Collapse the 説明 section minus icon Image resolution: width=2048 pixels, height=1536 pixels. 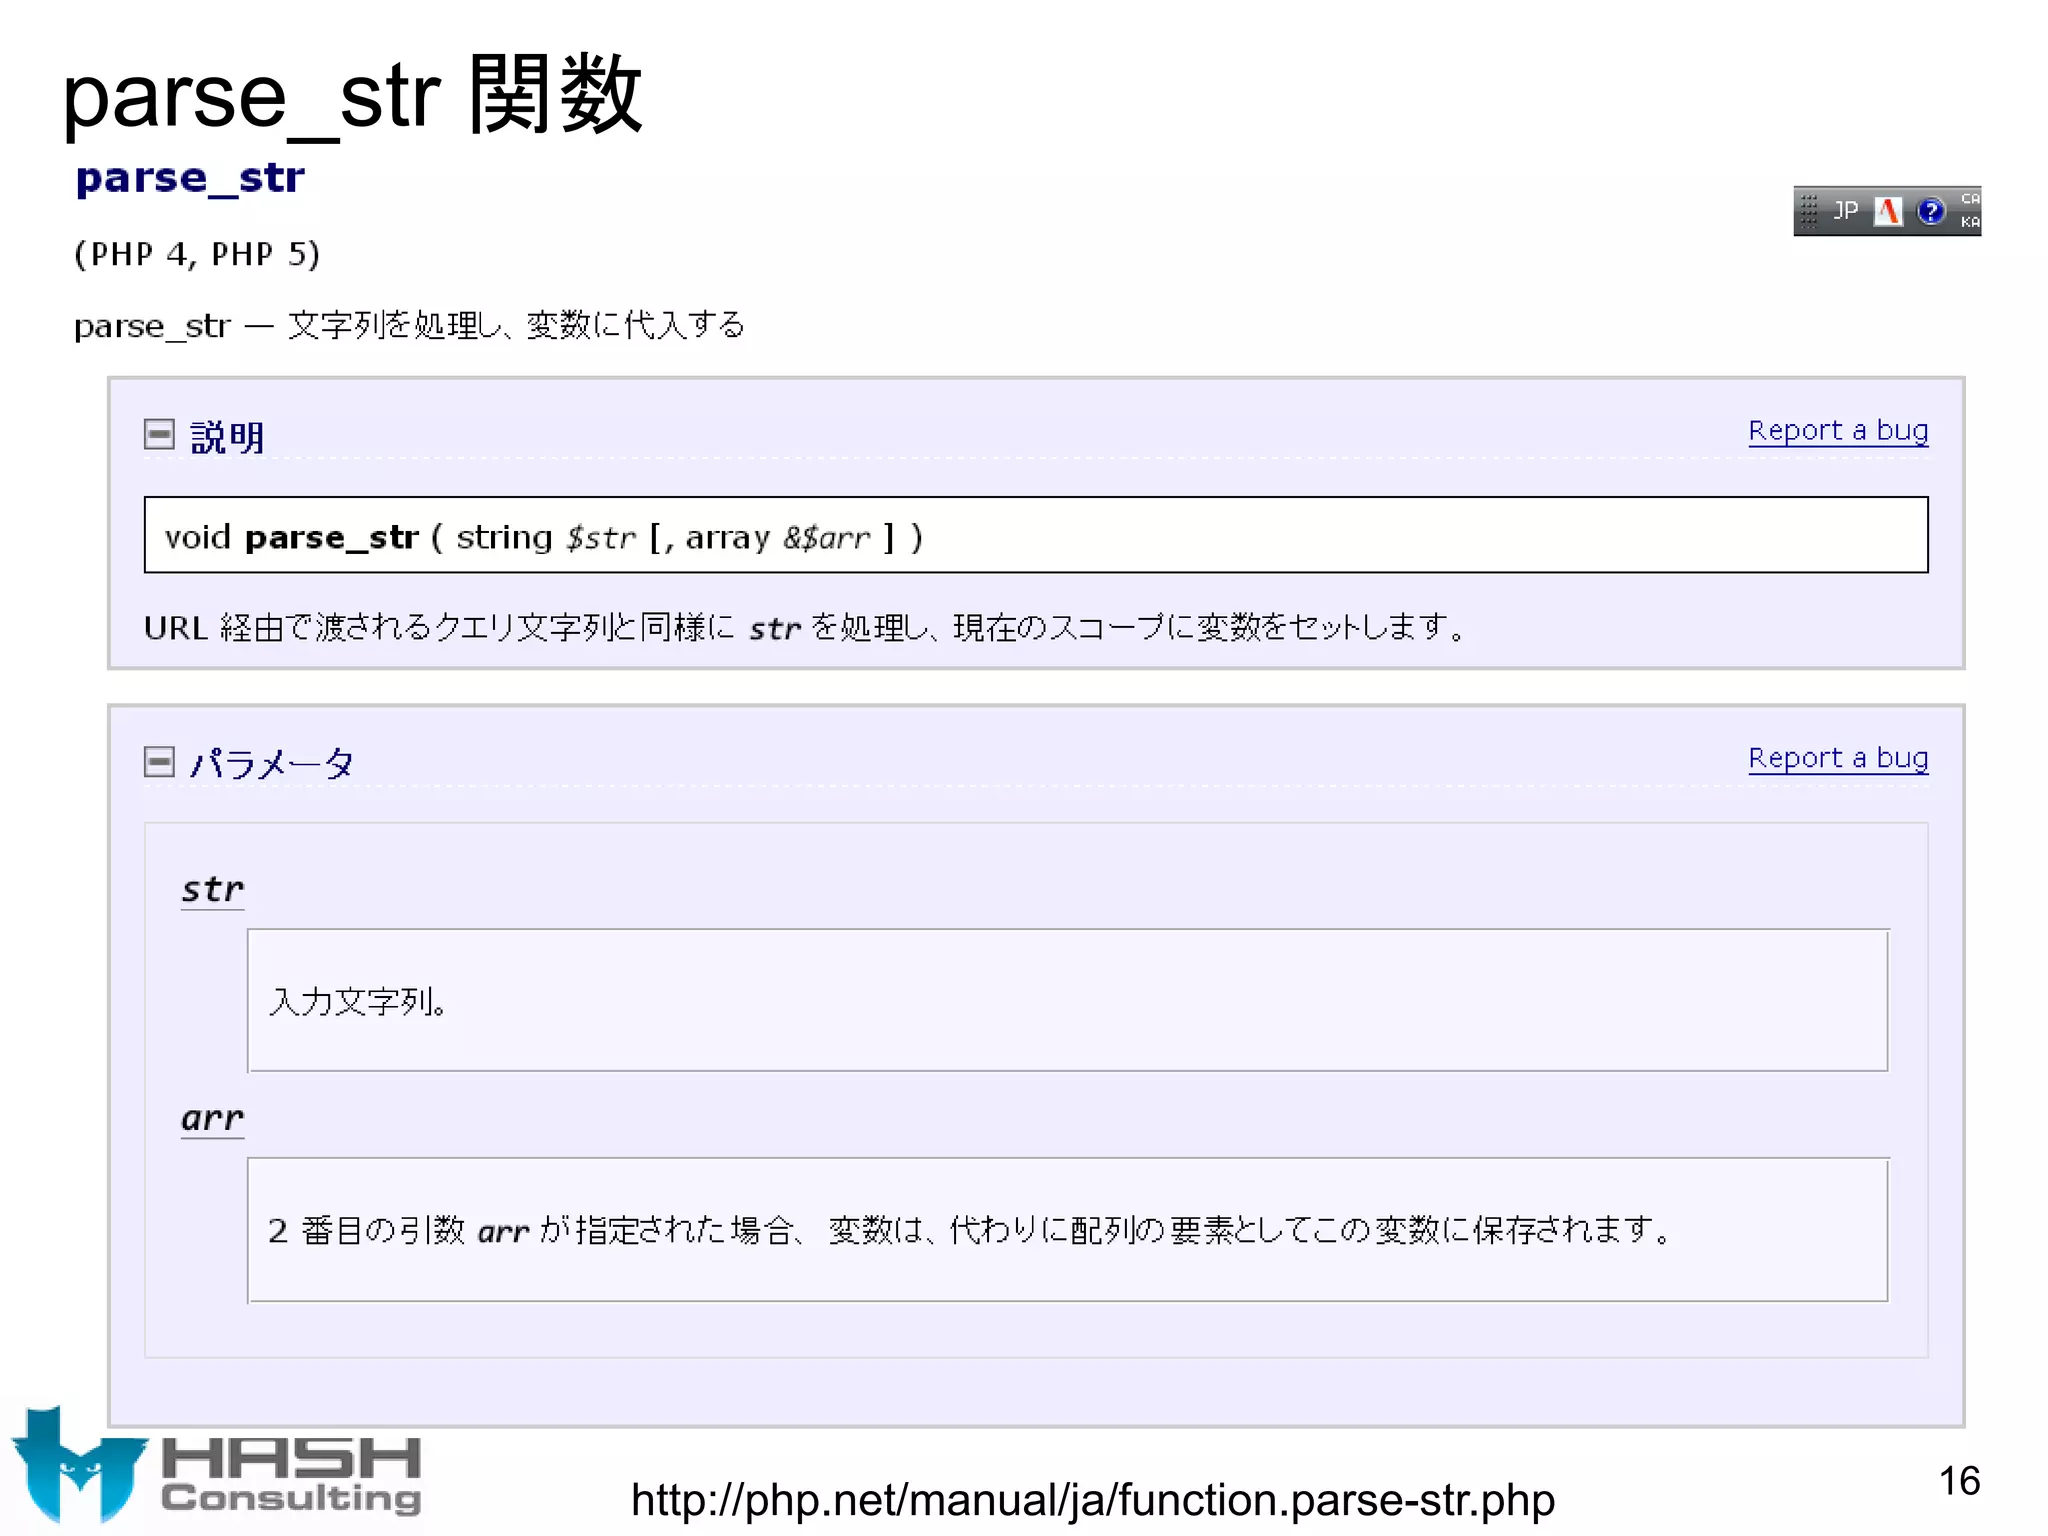coord(159,434)
